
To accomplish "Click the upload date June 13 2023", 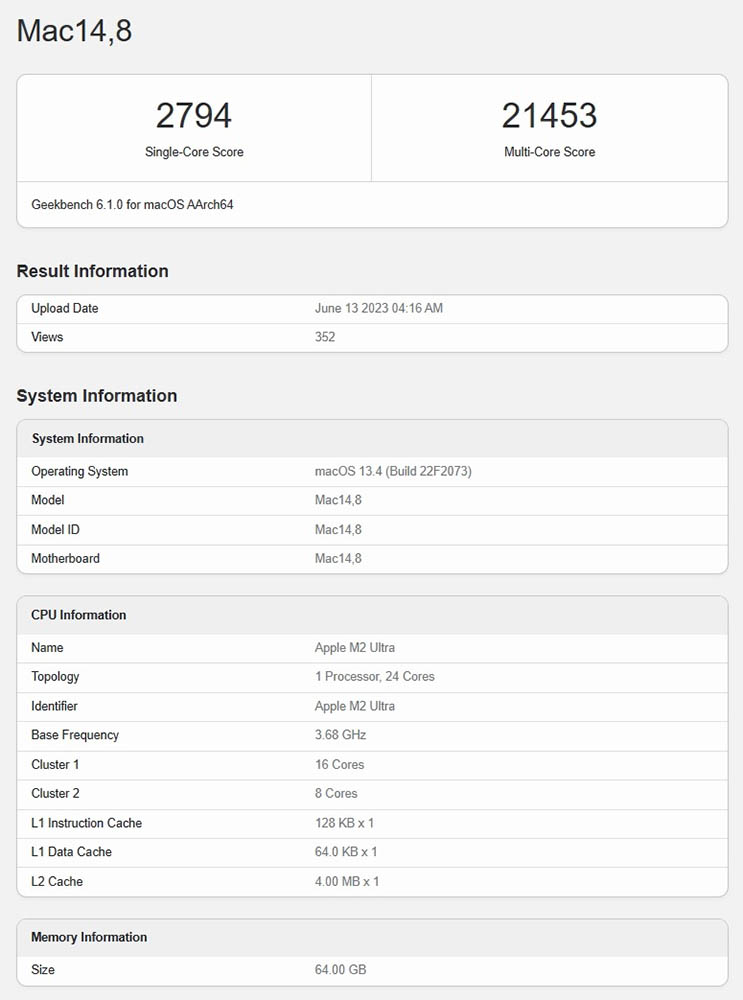I will (x=378, y=309).
